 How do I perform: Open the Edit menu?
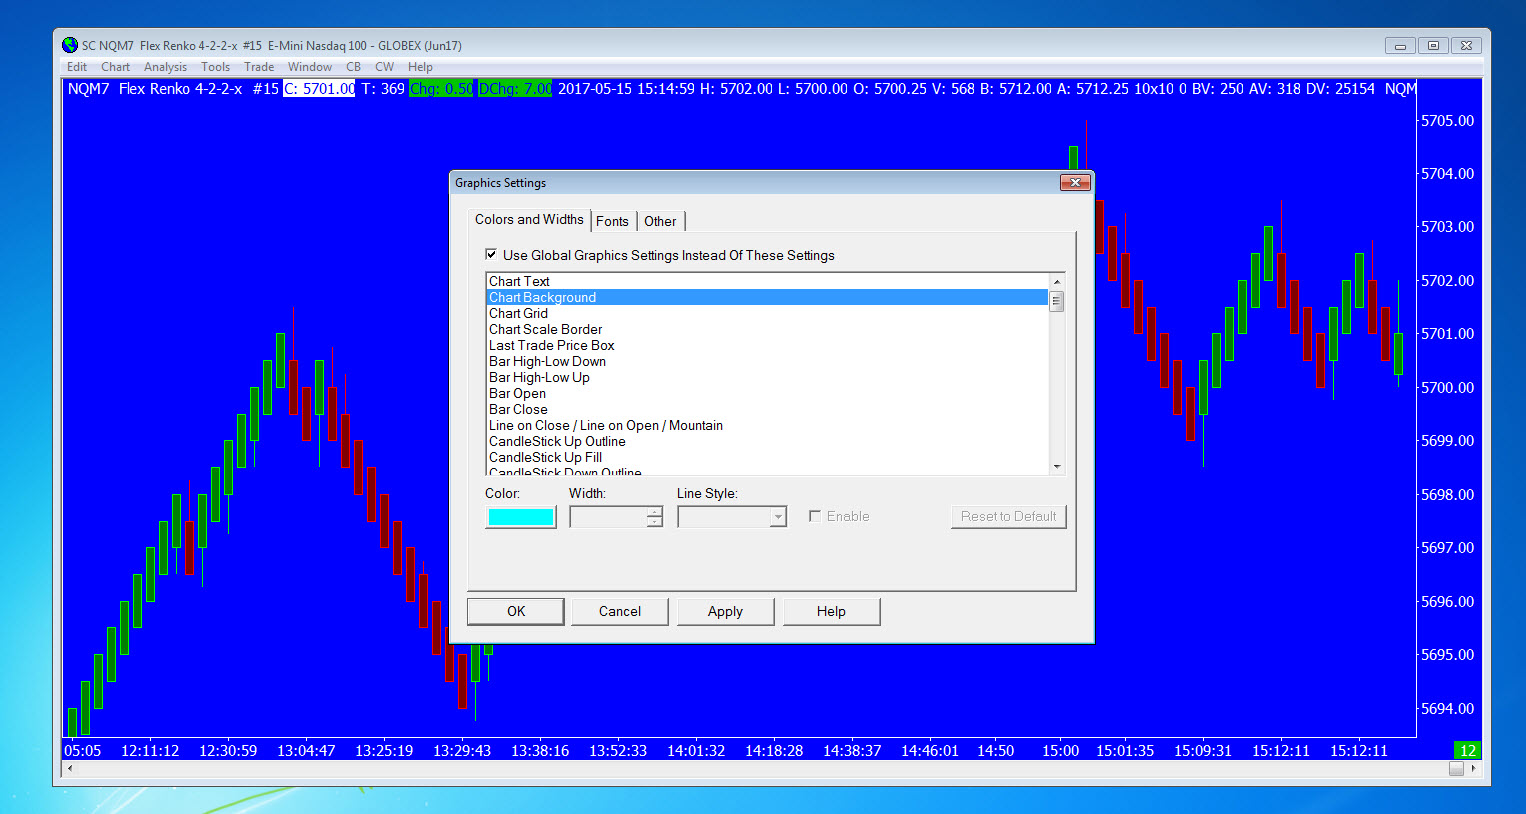[76, 67]
